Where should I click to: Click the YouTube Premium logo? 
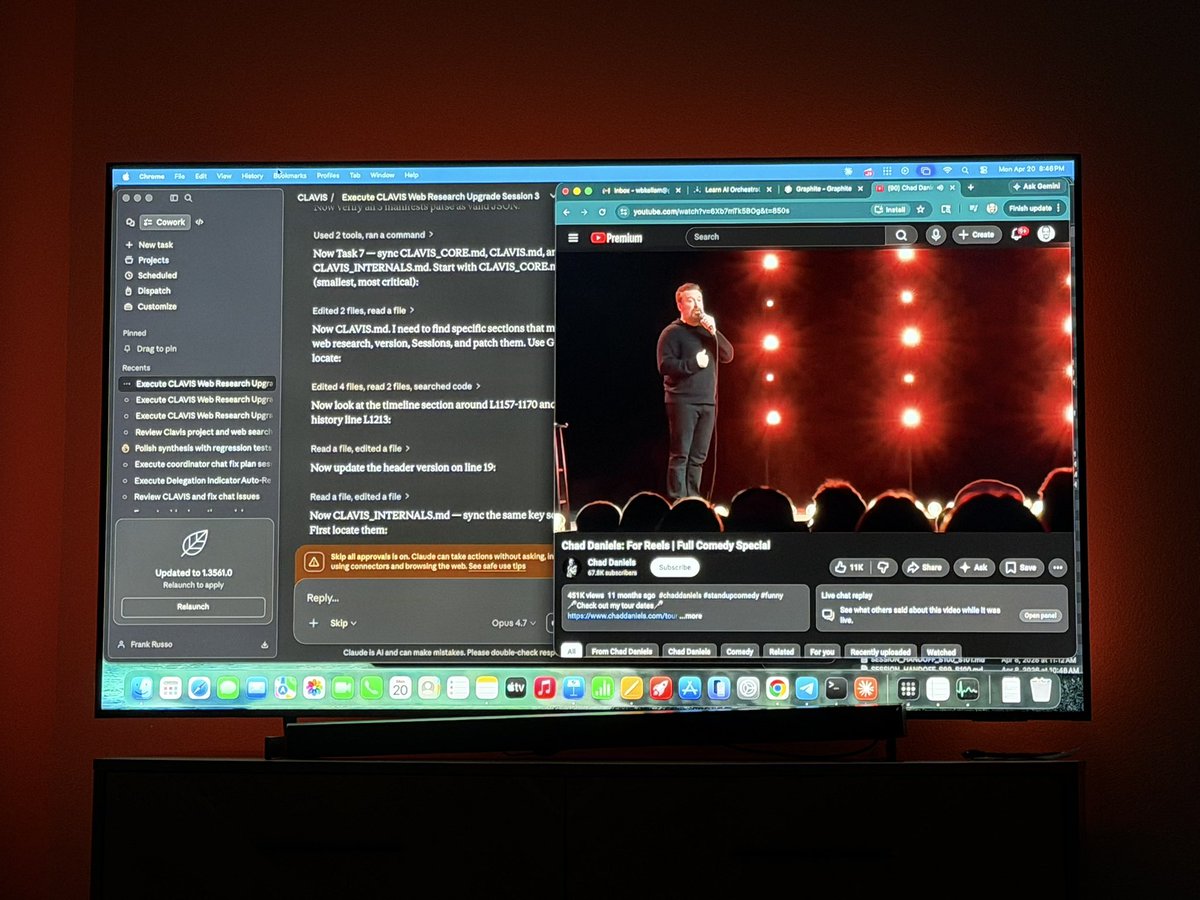pyautogui.click(x=616, y=238)
